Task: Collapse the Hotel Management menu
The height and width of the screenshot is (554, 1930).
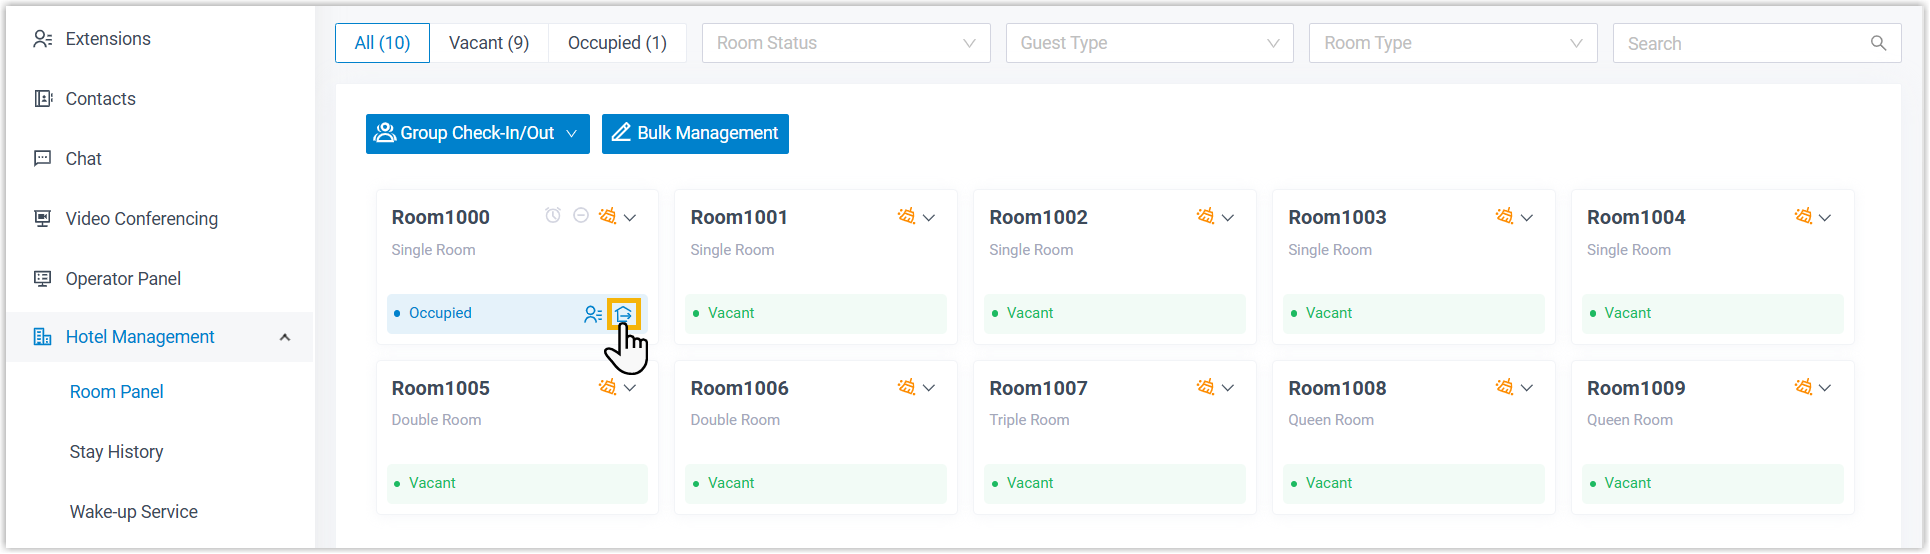Action: pos(285,337)
